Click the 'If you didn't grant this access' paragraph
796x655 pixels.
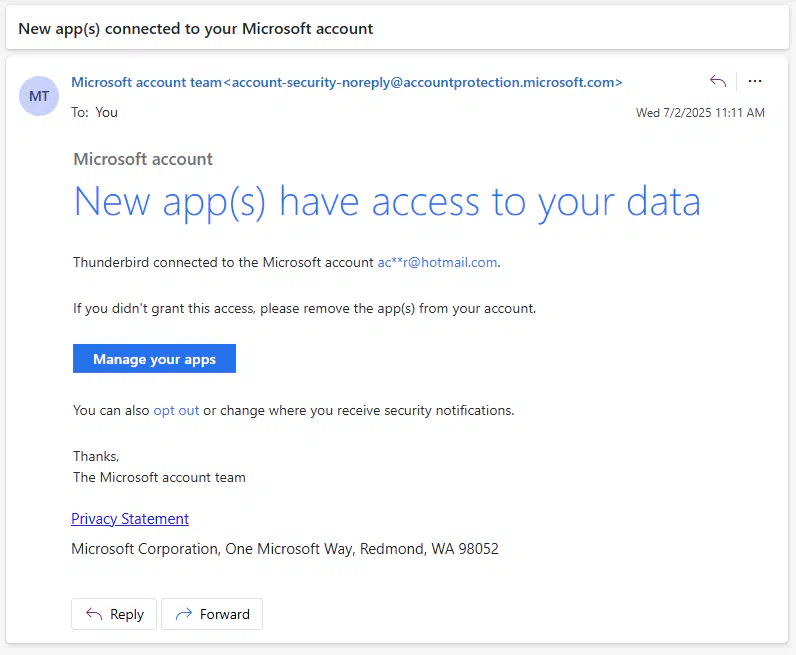click(x=305, y=309)
